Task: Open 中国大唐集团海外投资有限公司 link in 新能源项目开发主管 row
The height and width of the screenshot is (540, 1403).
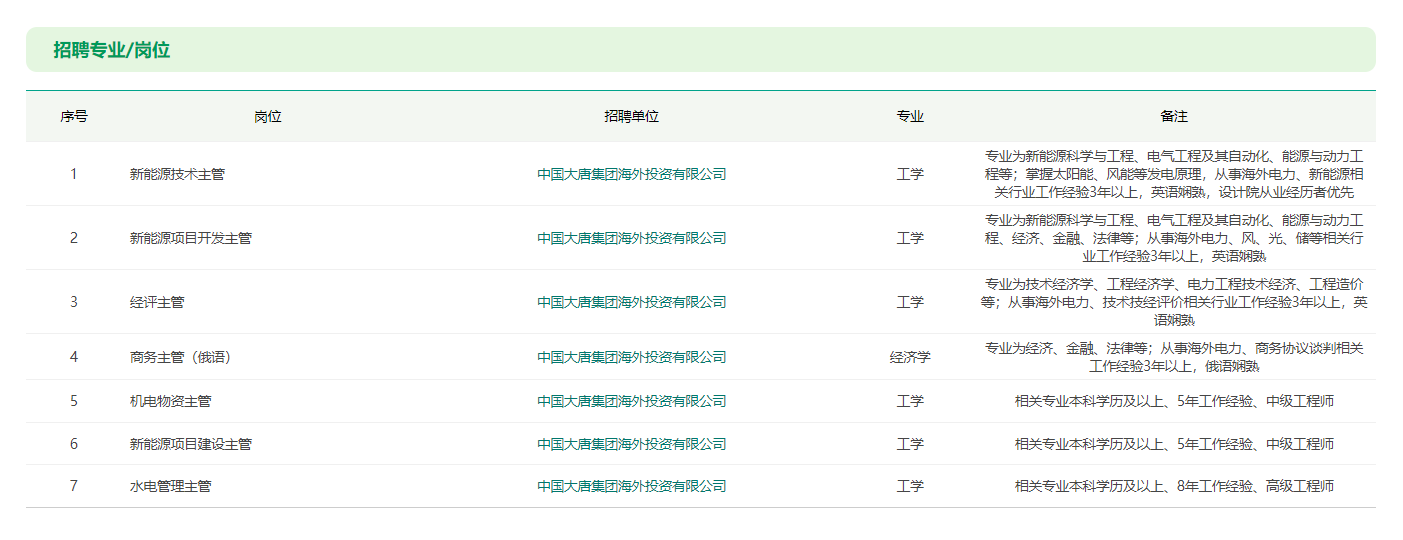Action: point(631,238)
